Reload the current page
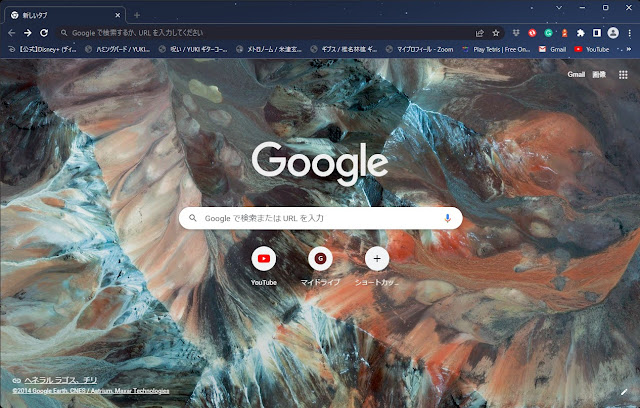Viewport: 640px width, 408px height. [44, 33]
